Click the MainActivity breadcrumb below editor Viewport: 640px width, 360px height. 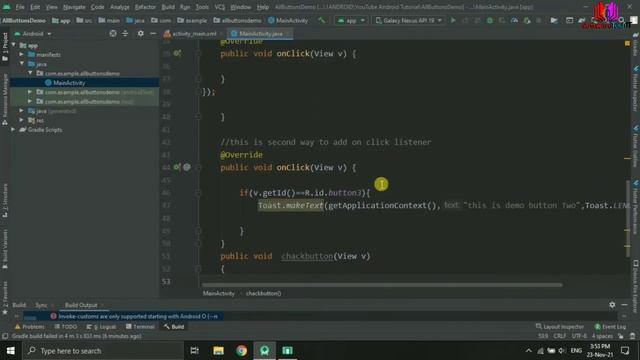point(219,293)
